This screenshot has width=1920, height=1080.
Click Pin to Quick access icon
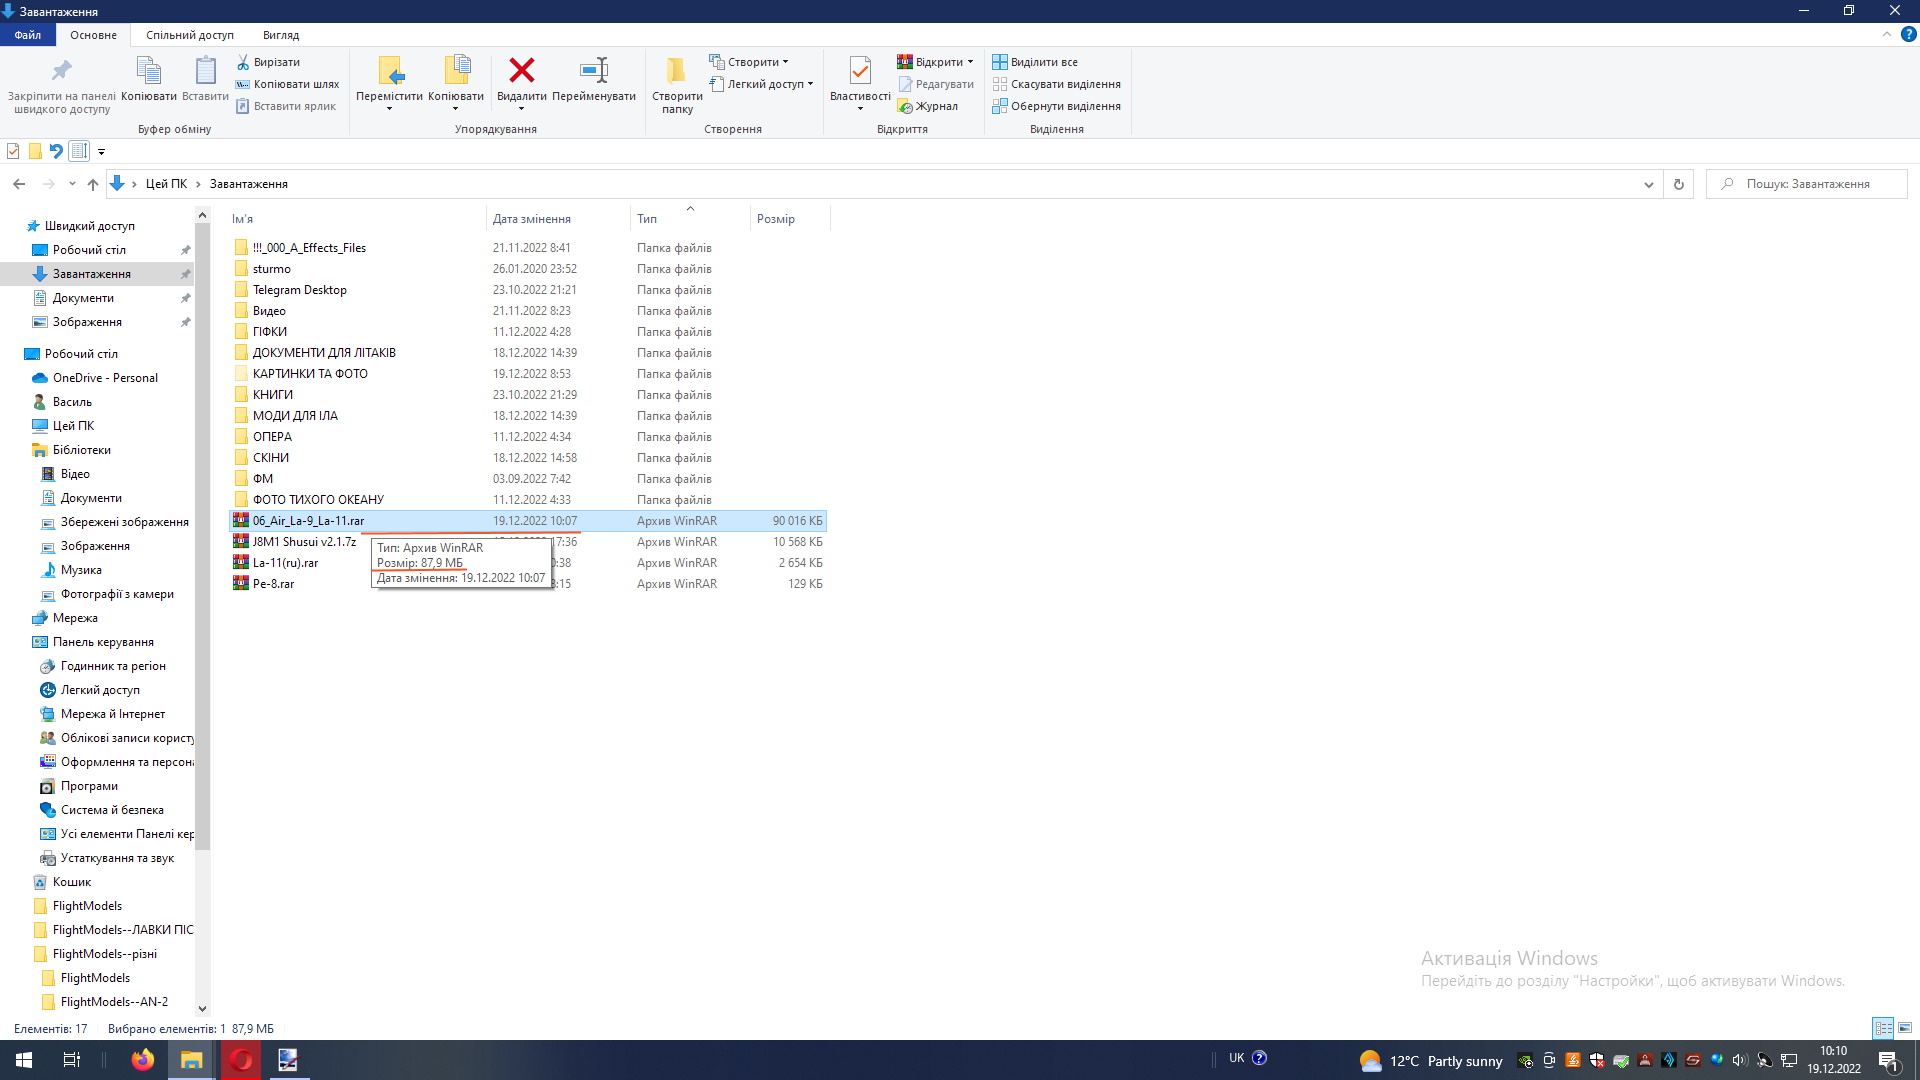[61, 72]
